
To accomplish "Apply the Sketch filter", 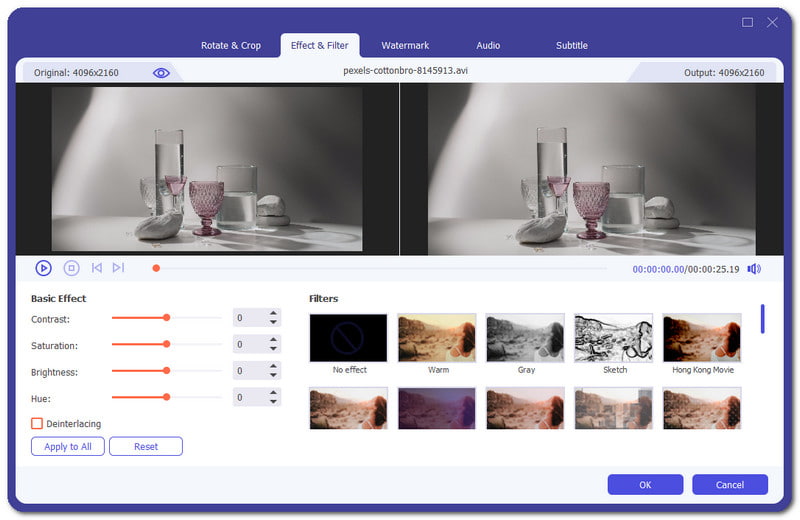I will (x=614, y=338).
